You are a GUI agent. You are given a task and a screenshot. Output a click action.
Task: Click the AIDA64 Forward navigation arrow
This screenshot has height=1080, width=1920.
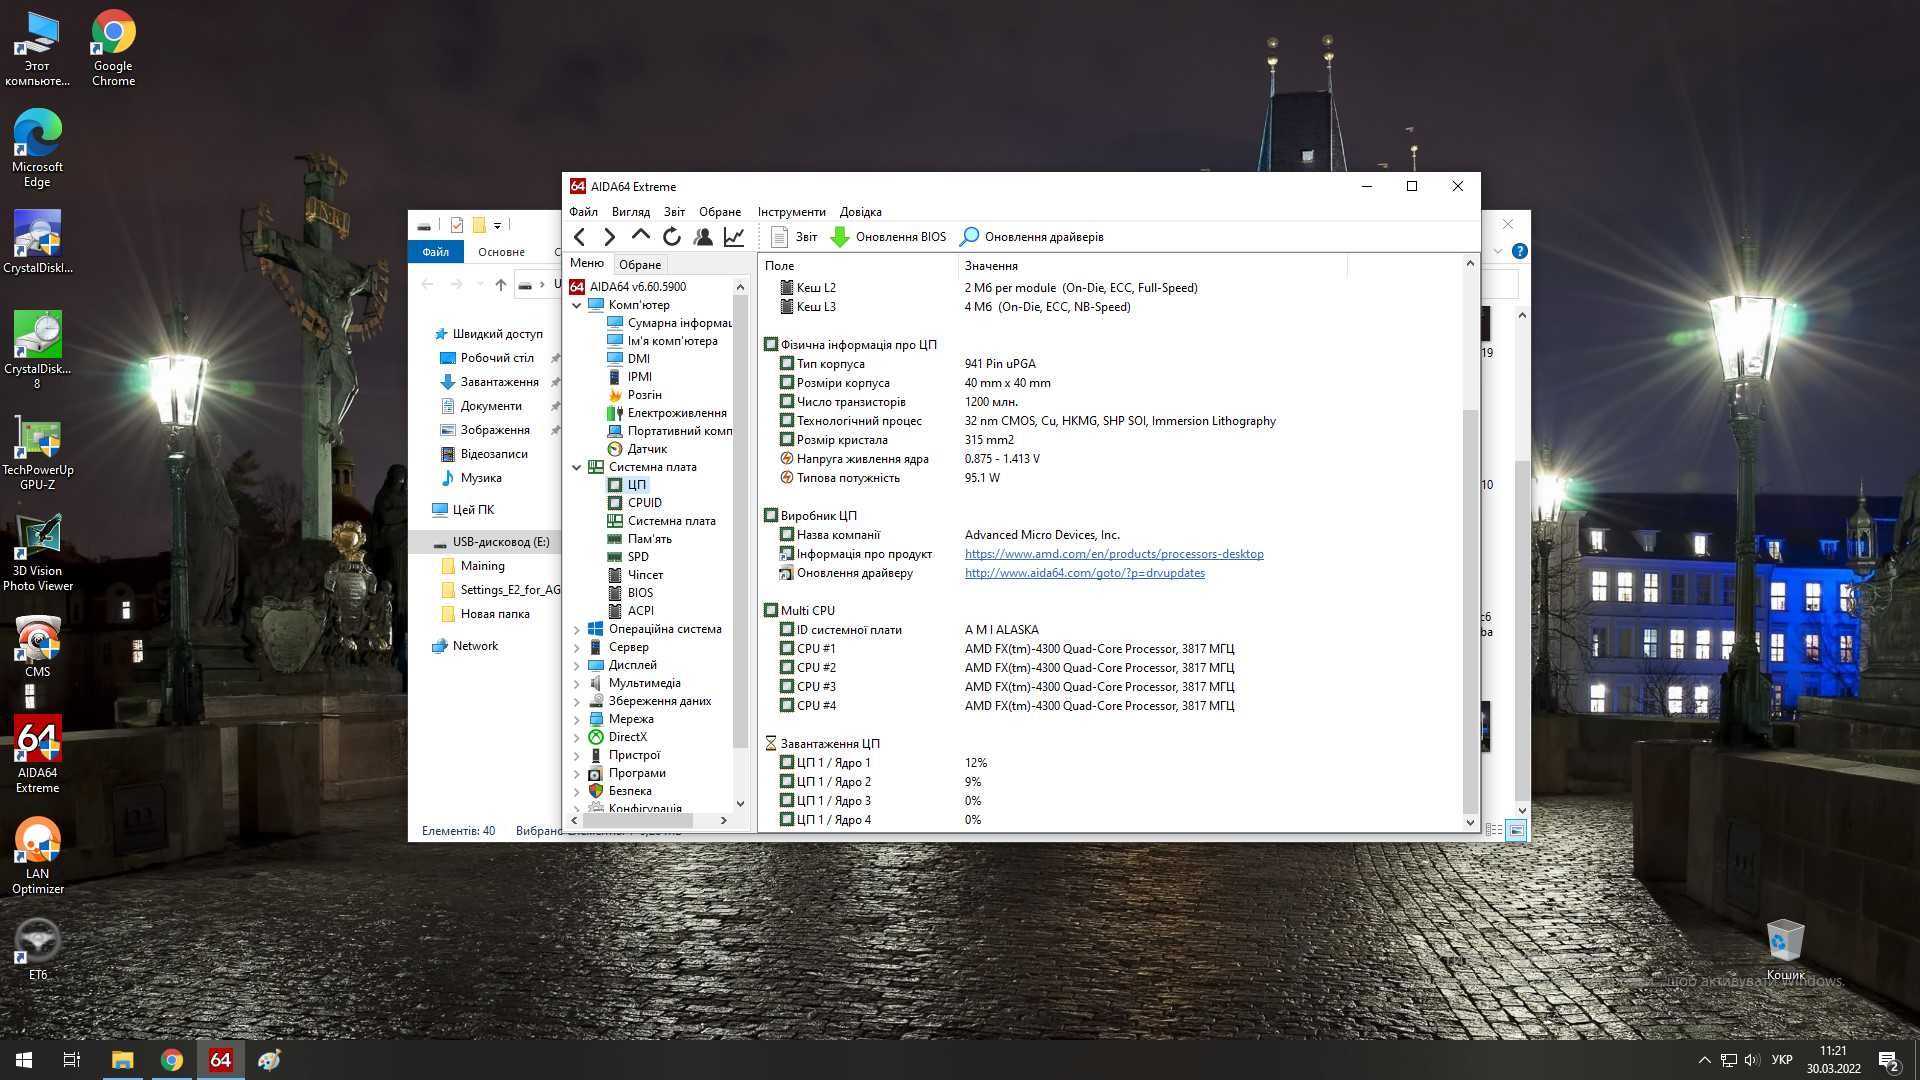click(x=609, y=237)
